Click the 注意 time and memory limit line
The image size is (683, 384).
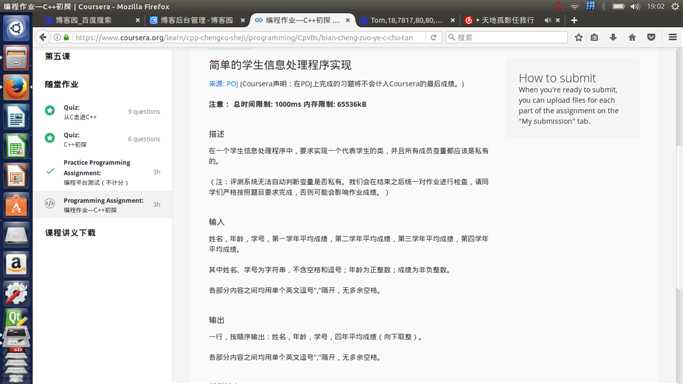(x=287, y=104)
